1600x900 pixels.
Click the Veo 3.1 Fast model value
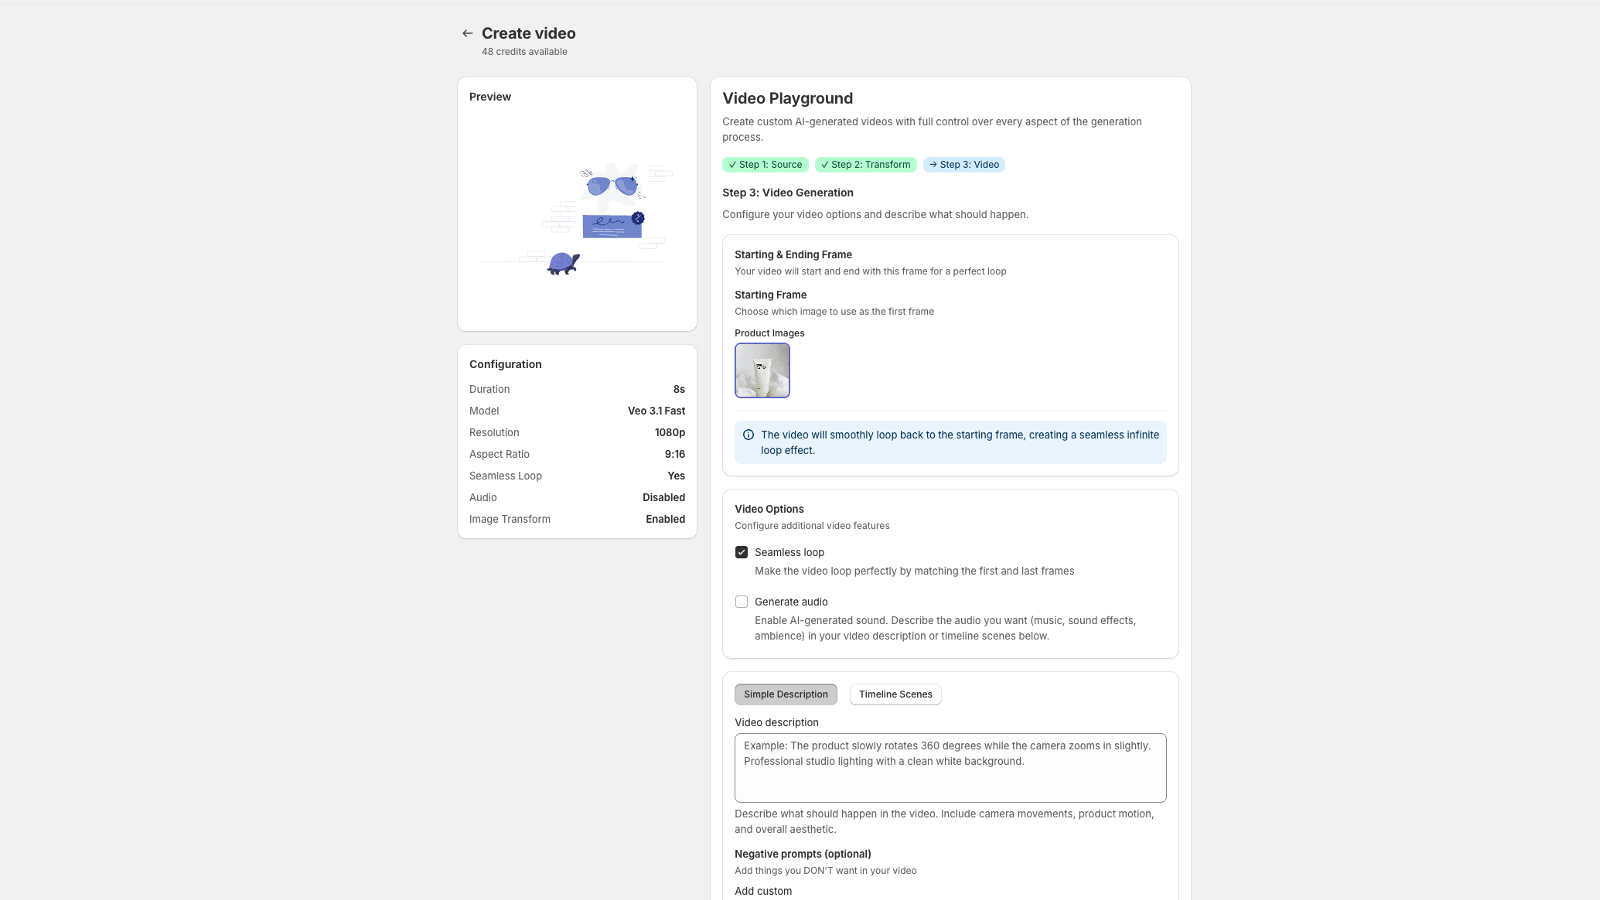[655, 410]
